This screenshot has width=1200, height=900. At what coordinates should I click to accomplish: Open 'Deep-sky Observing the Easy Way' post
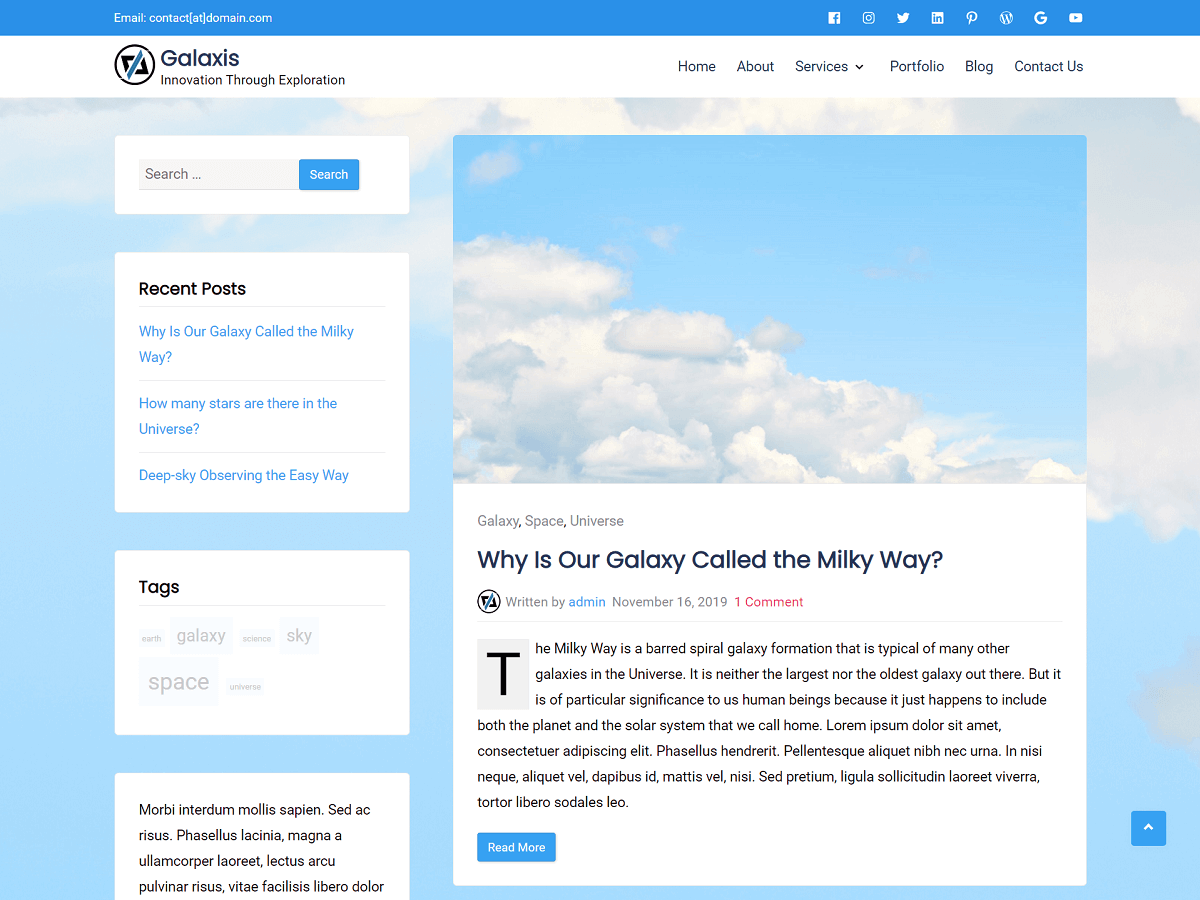tap(243, 475)
